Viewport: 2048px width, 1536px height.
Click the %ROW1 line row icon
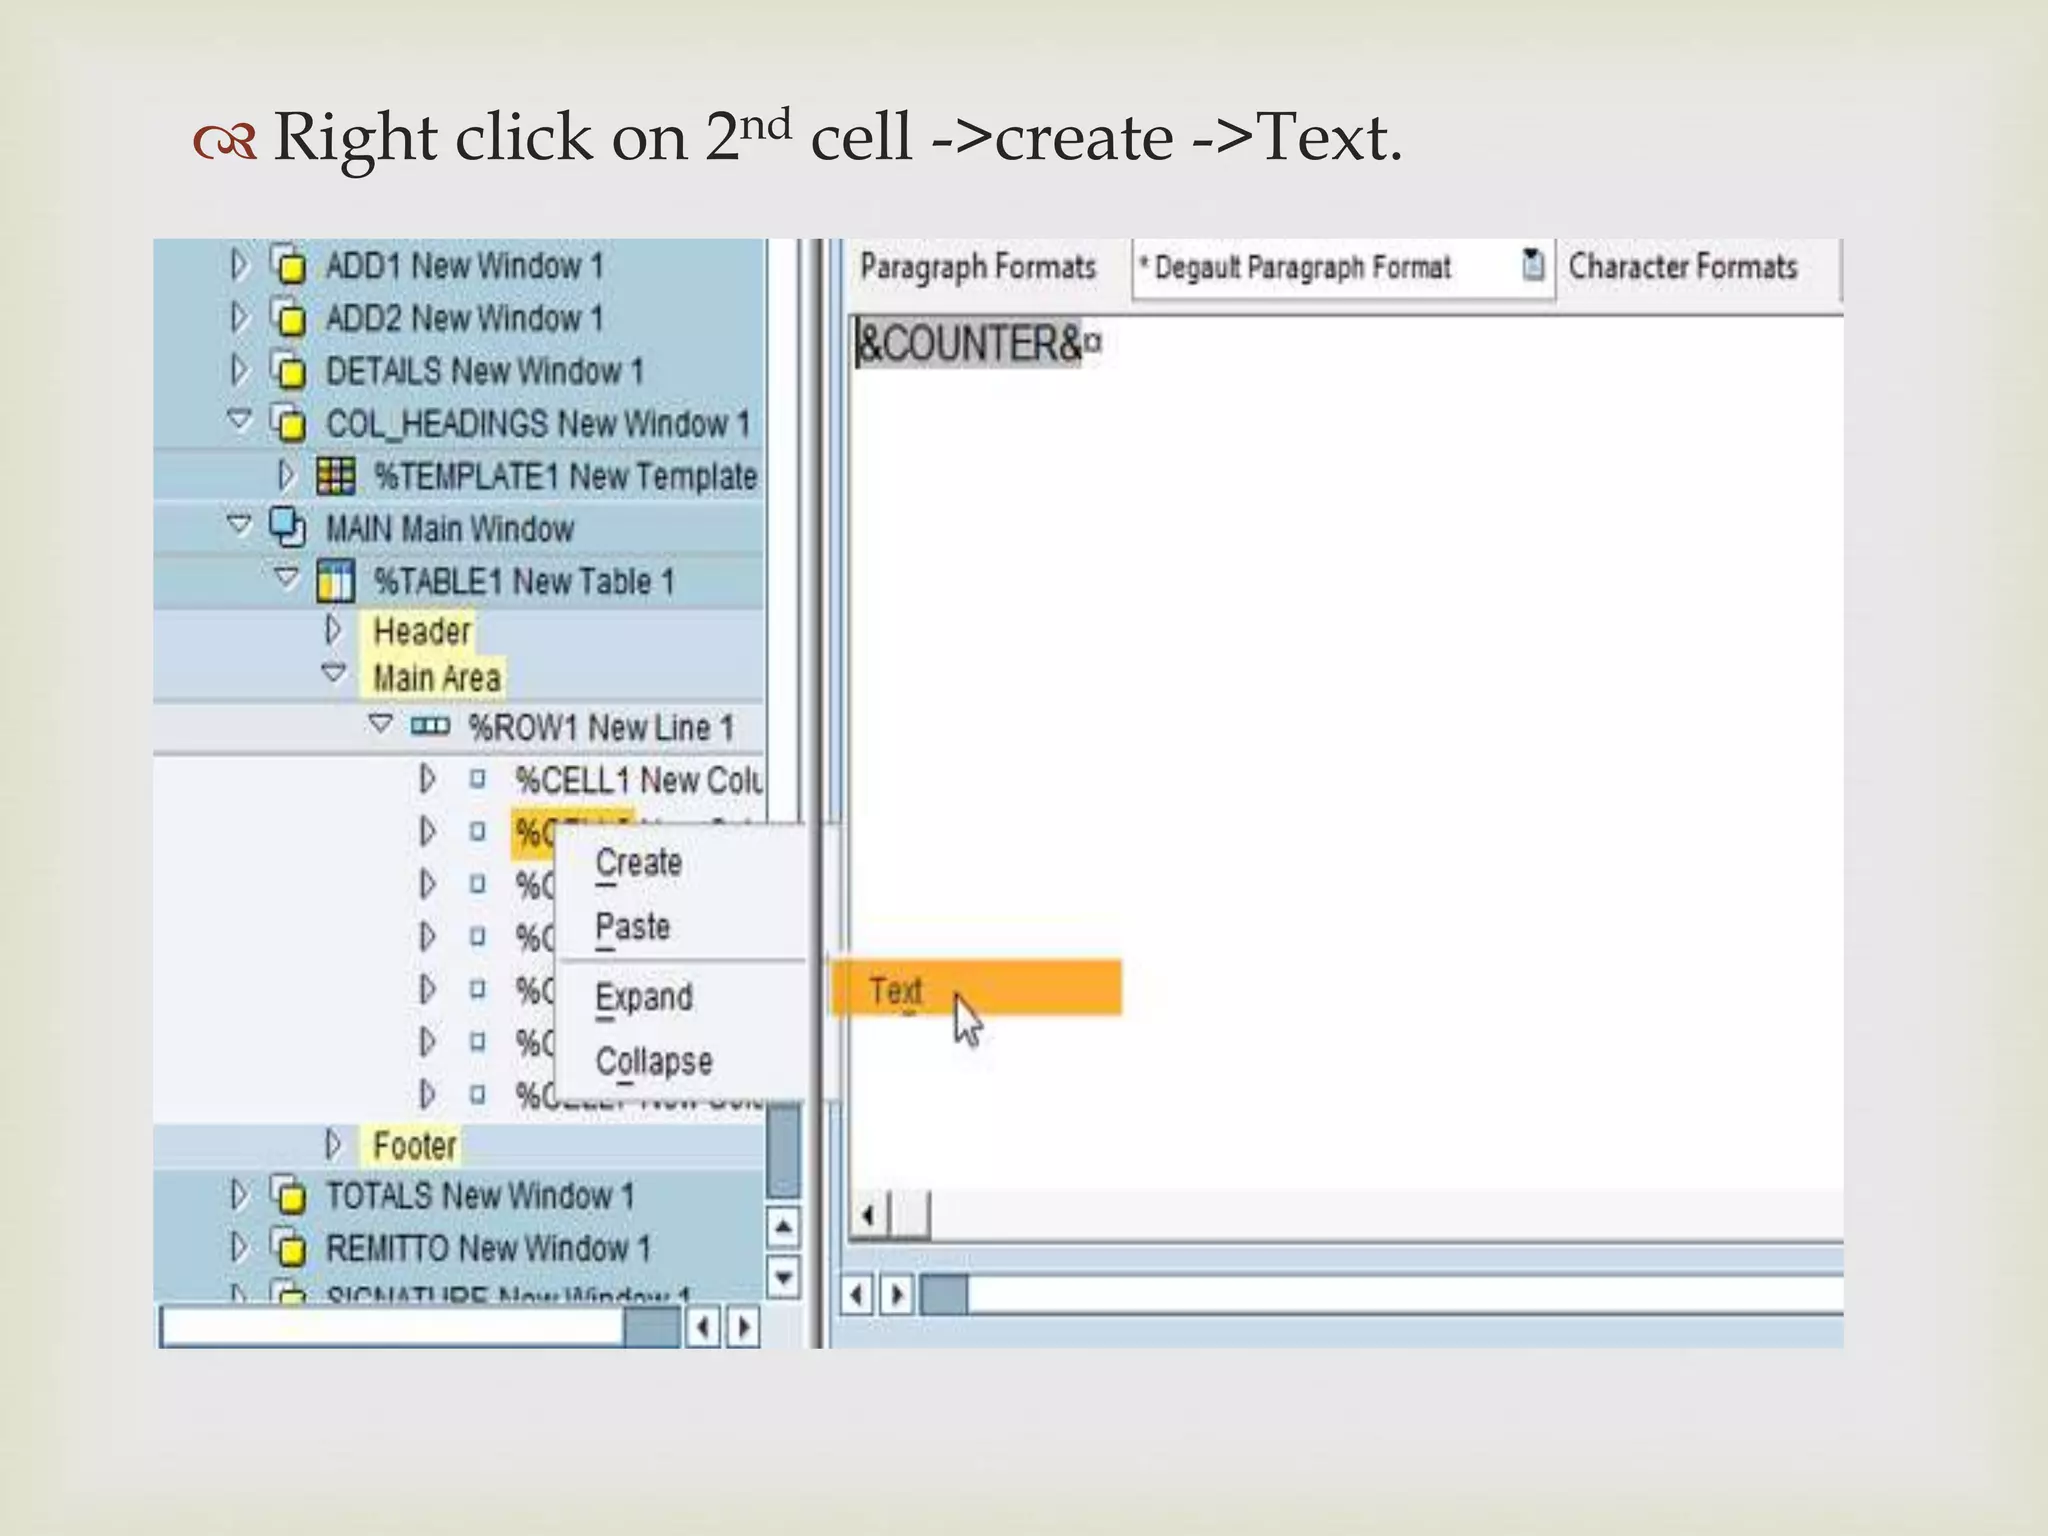tap(430, 726)
